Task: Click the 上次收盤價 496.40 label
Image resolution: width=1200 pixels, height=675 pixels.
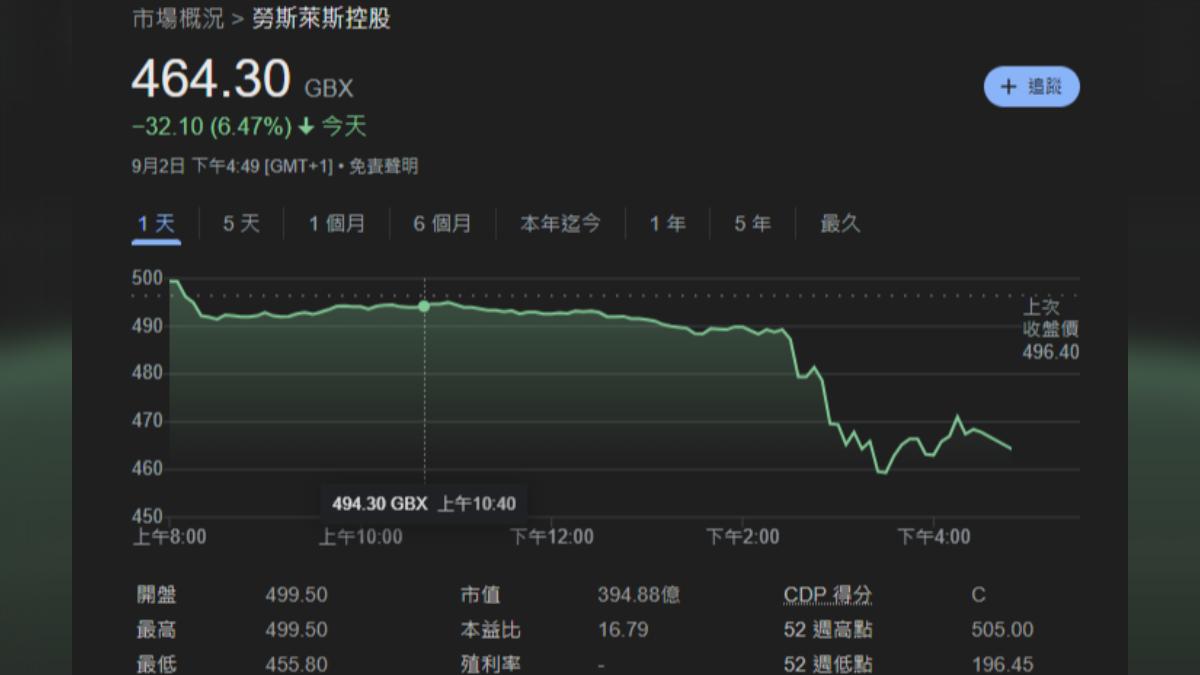Action: [1050, 329]
